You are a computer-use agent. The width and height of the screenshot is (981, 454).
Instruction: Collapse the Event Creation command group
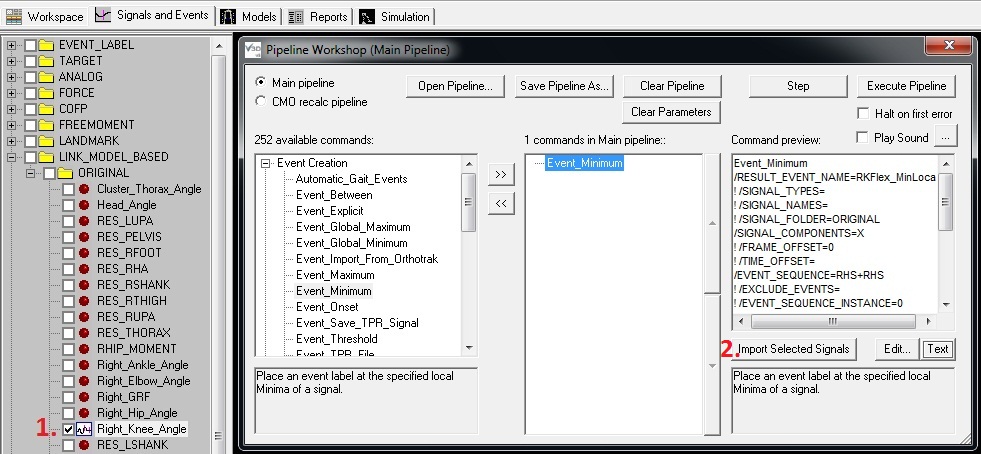click(265, 163)
